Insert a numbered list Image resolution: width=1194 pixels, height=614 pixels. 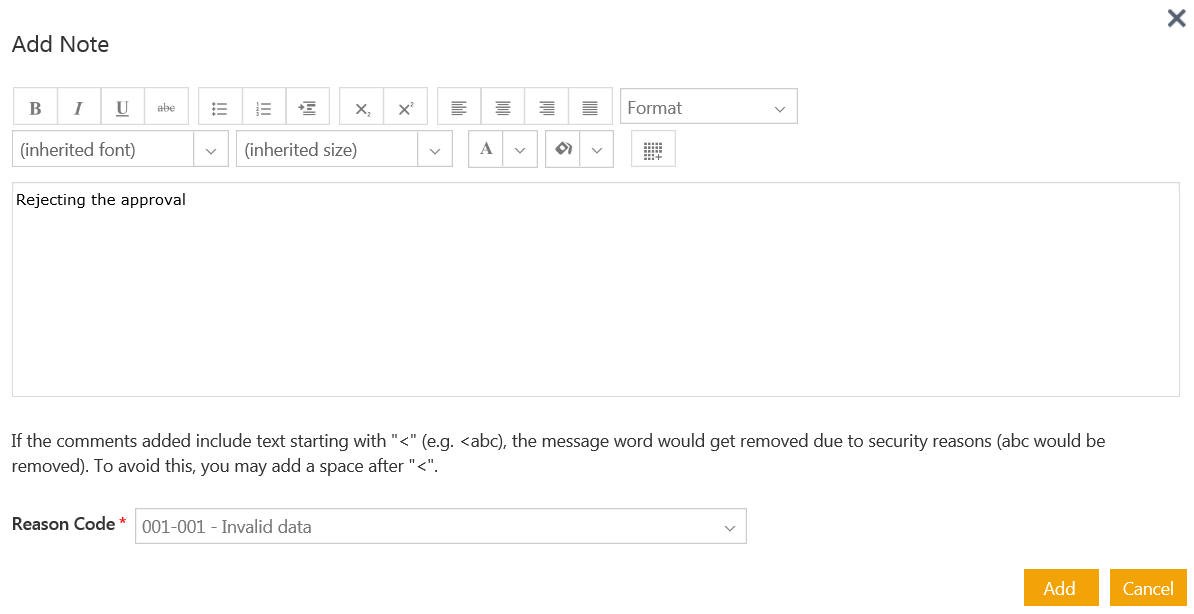pos(264,108)
